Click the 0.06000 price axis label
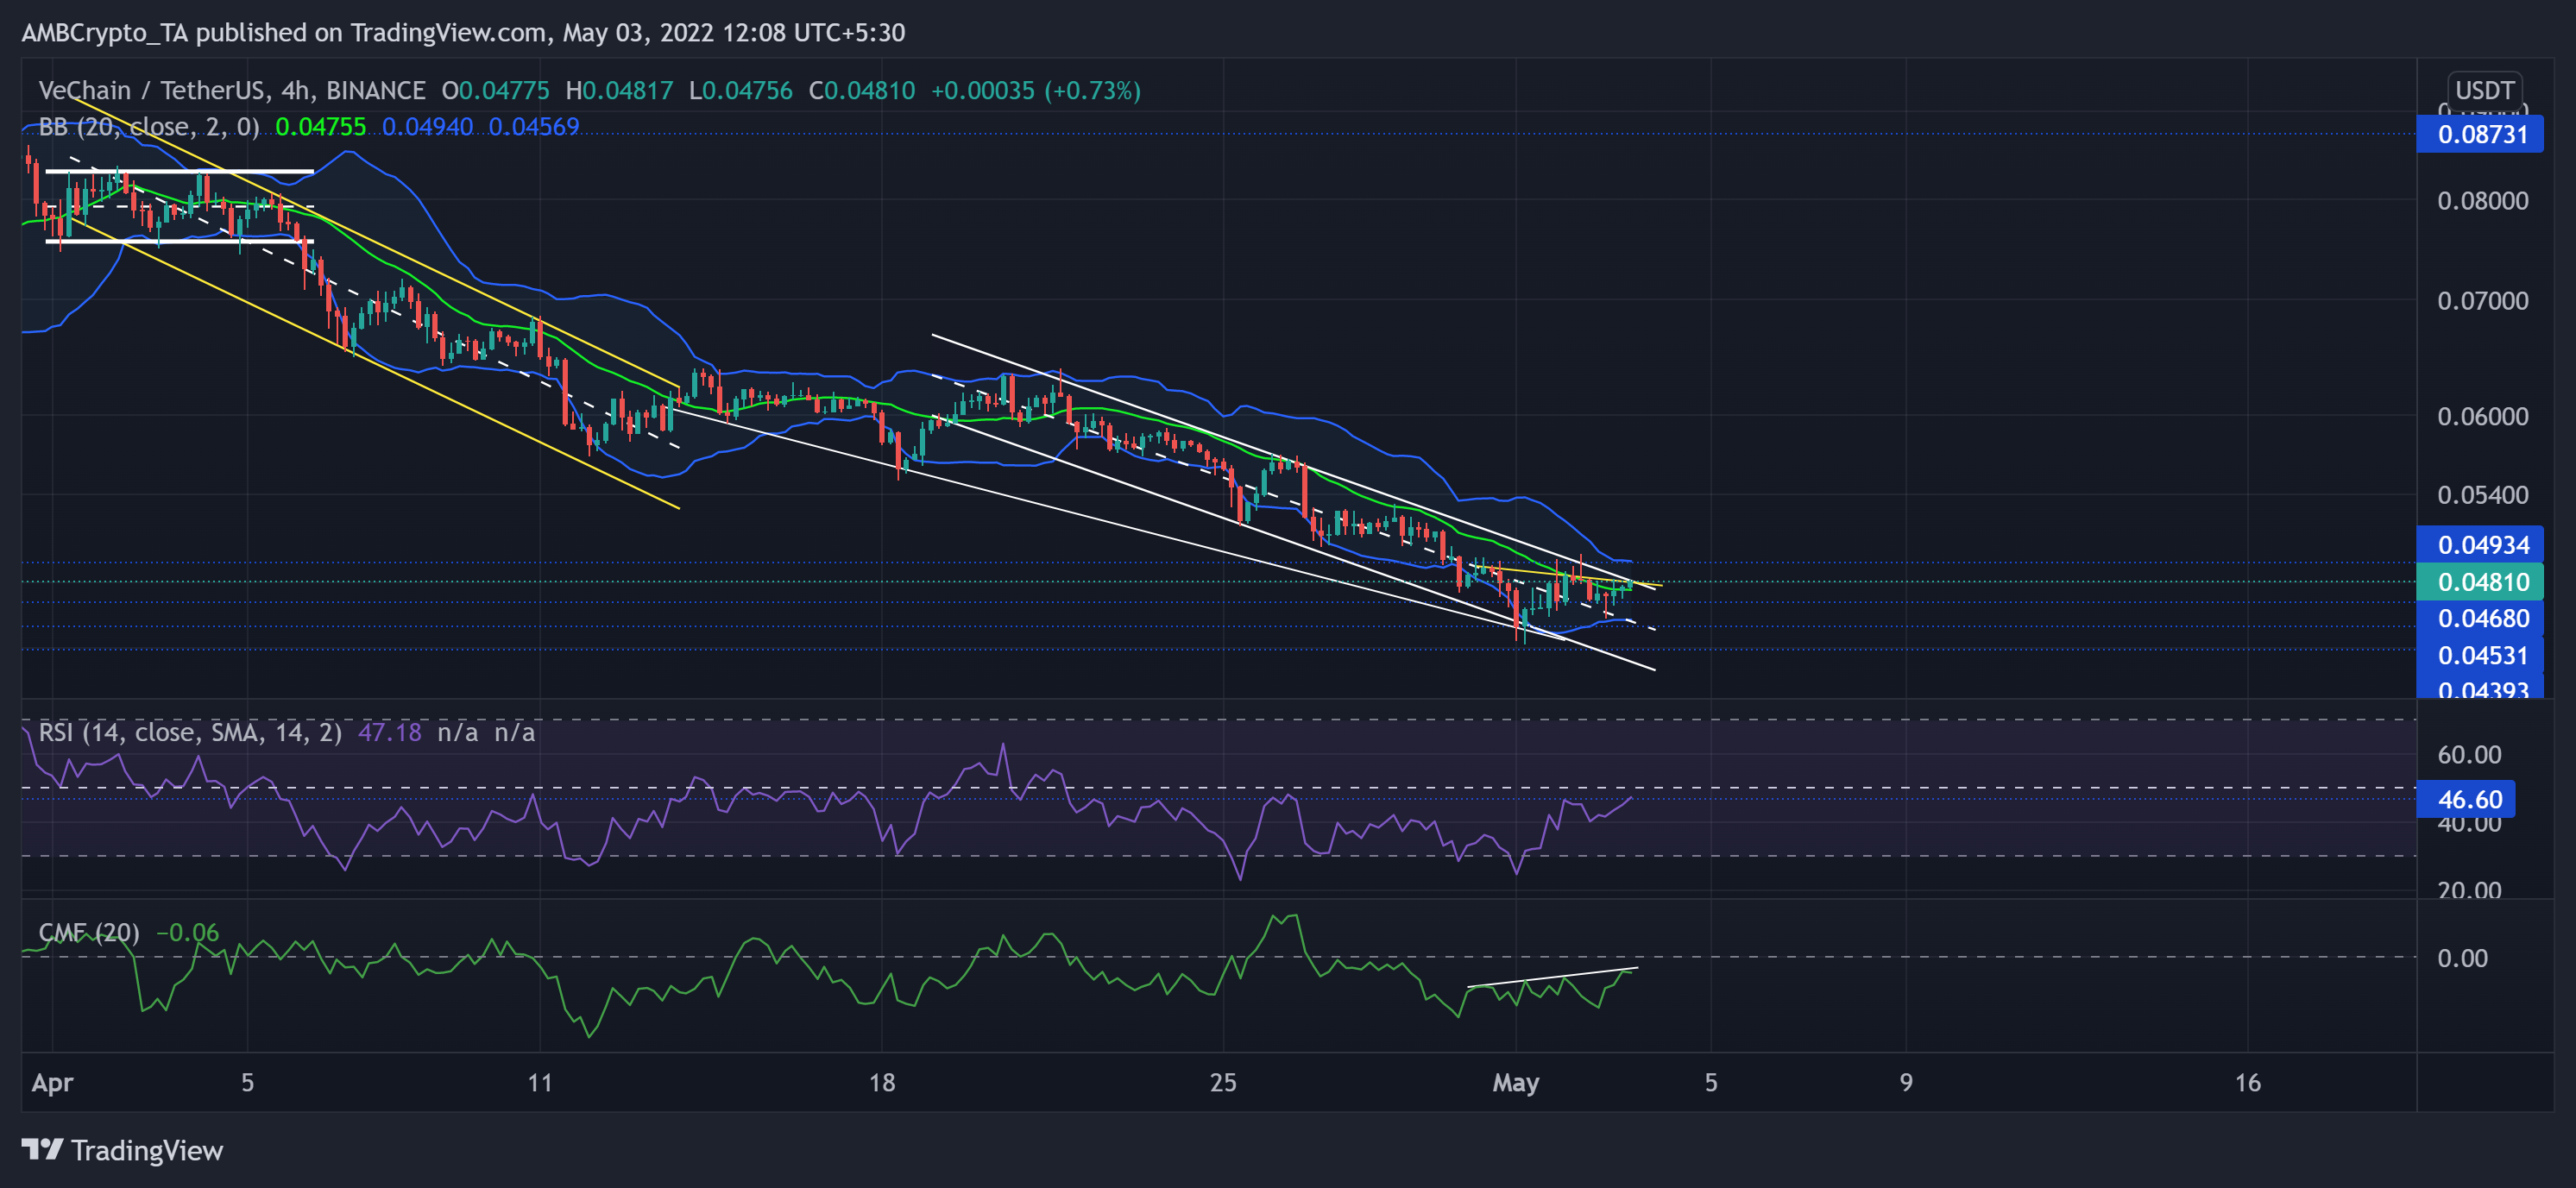The image size is (2576, 1188). (2482, 416)
